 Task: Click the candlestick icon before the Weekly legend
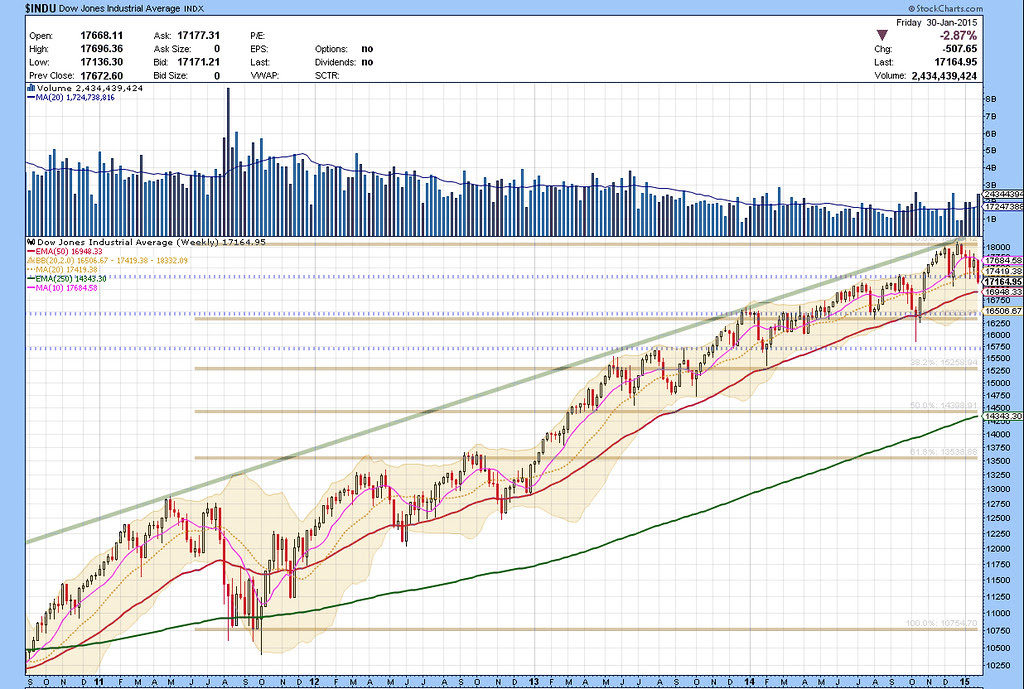click(31, 242)
